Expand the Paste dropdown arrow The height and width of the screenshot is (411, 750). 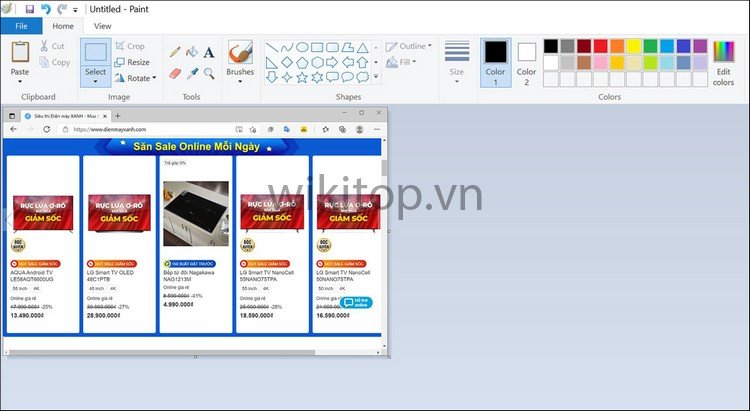20,82
